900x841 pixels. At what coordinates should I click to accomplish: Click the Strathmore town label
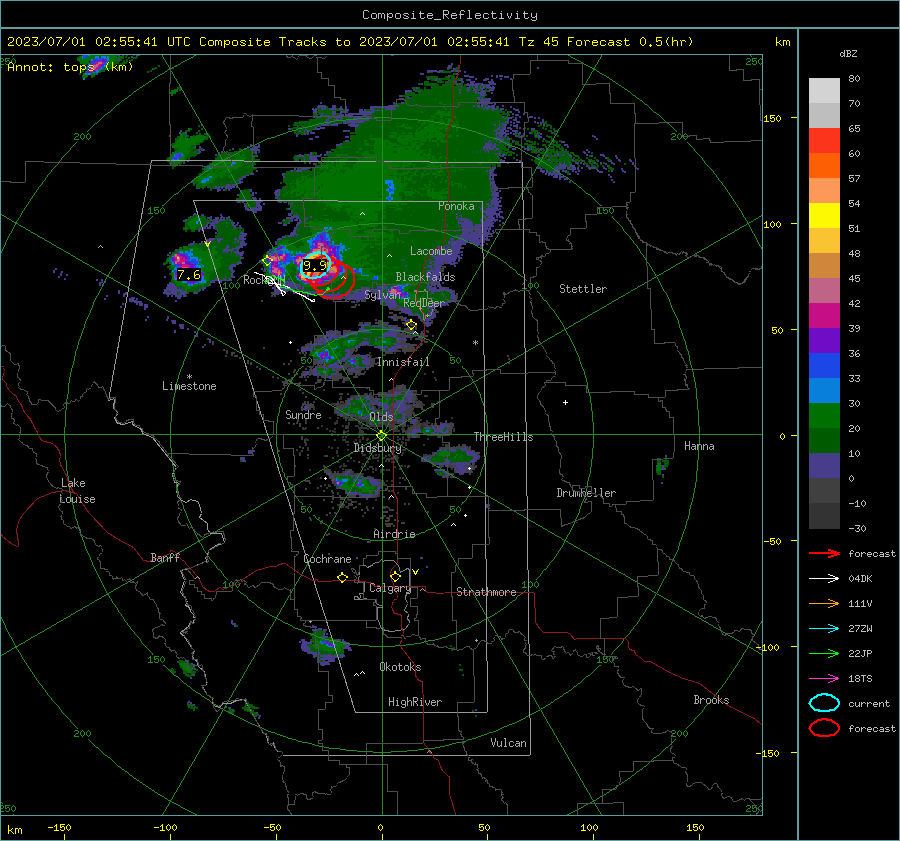coord(486,592)
